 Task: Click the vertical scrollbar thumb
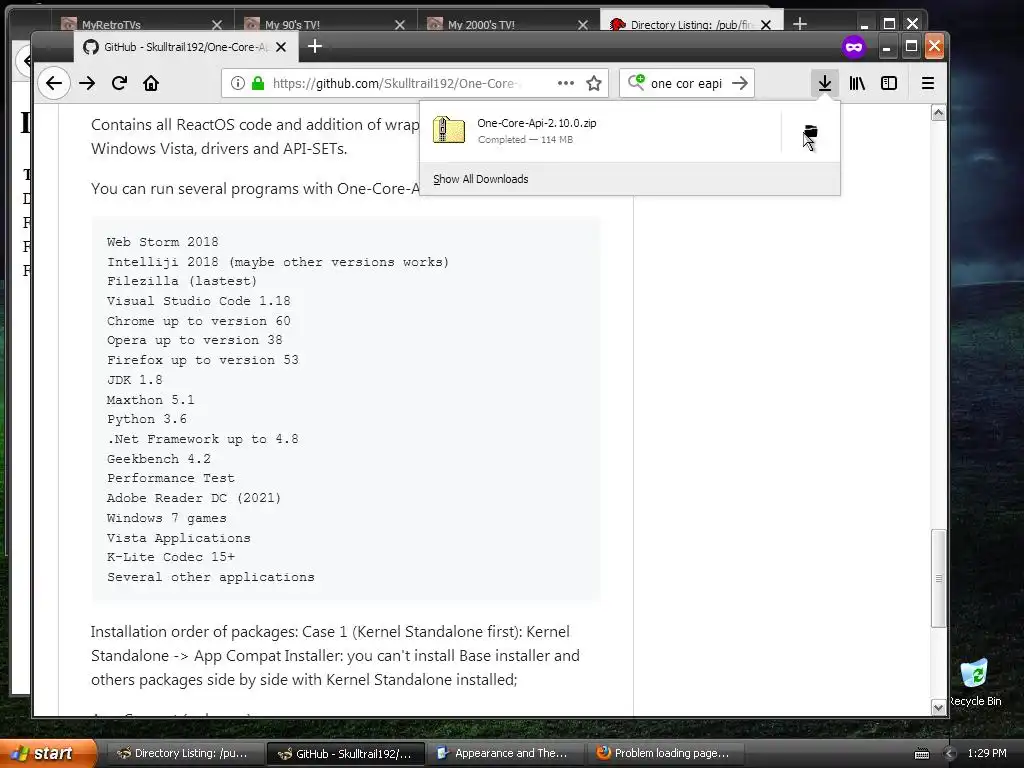(x=938, y=578)
